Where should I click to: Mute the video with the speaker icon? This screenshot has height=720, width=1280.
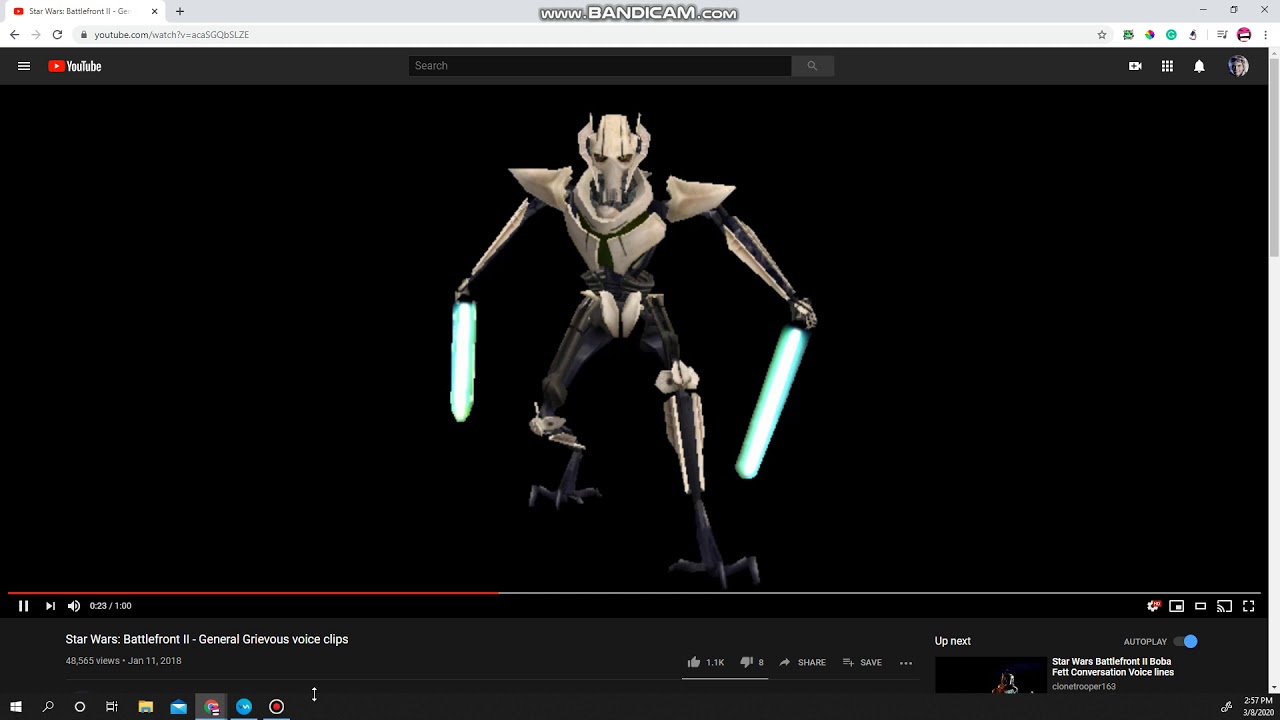click(73, 606)
